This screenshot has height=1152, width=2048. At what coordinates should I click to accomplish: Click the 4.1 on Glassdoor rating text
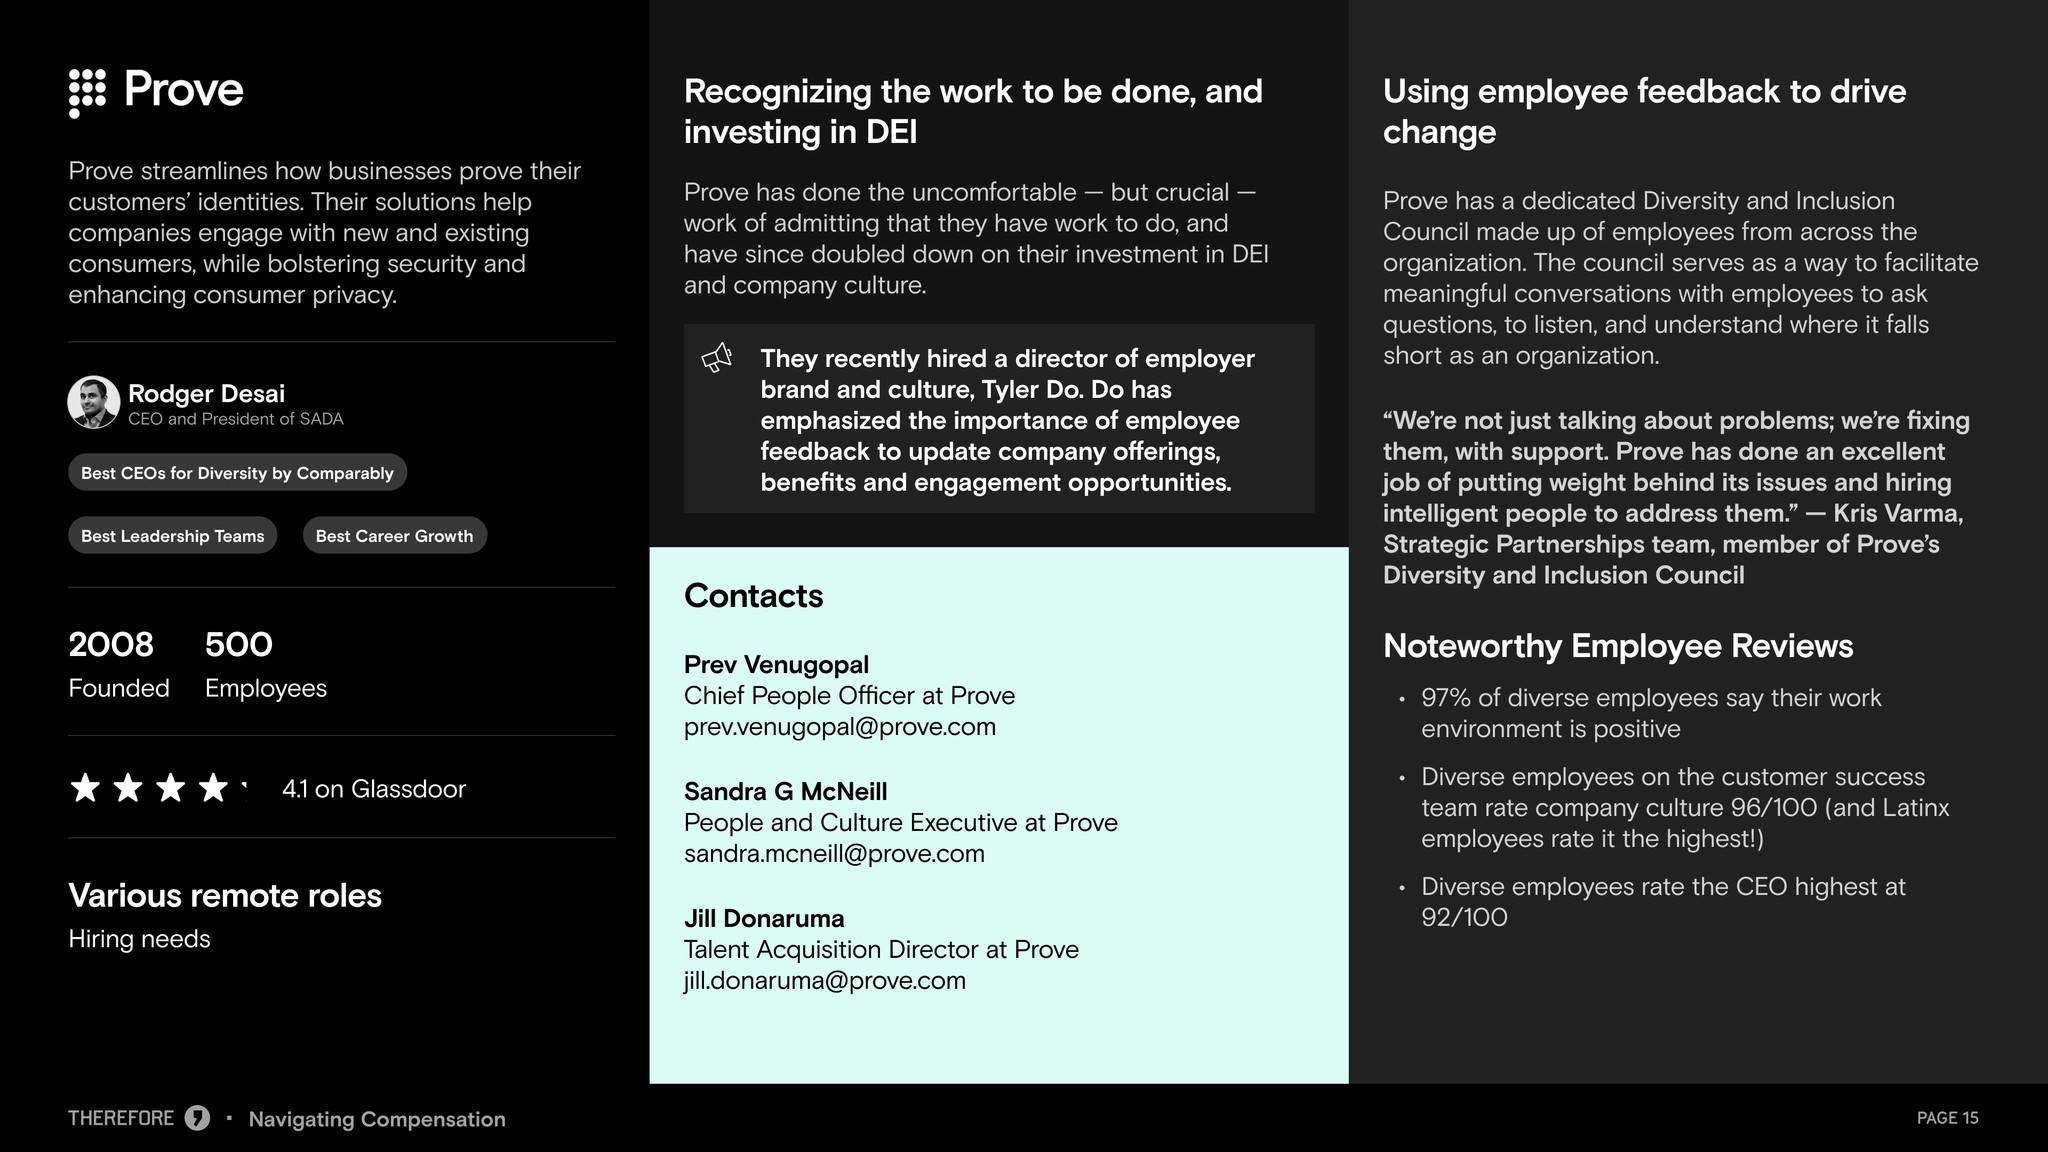tap(373, 789)
